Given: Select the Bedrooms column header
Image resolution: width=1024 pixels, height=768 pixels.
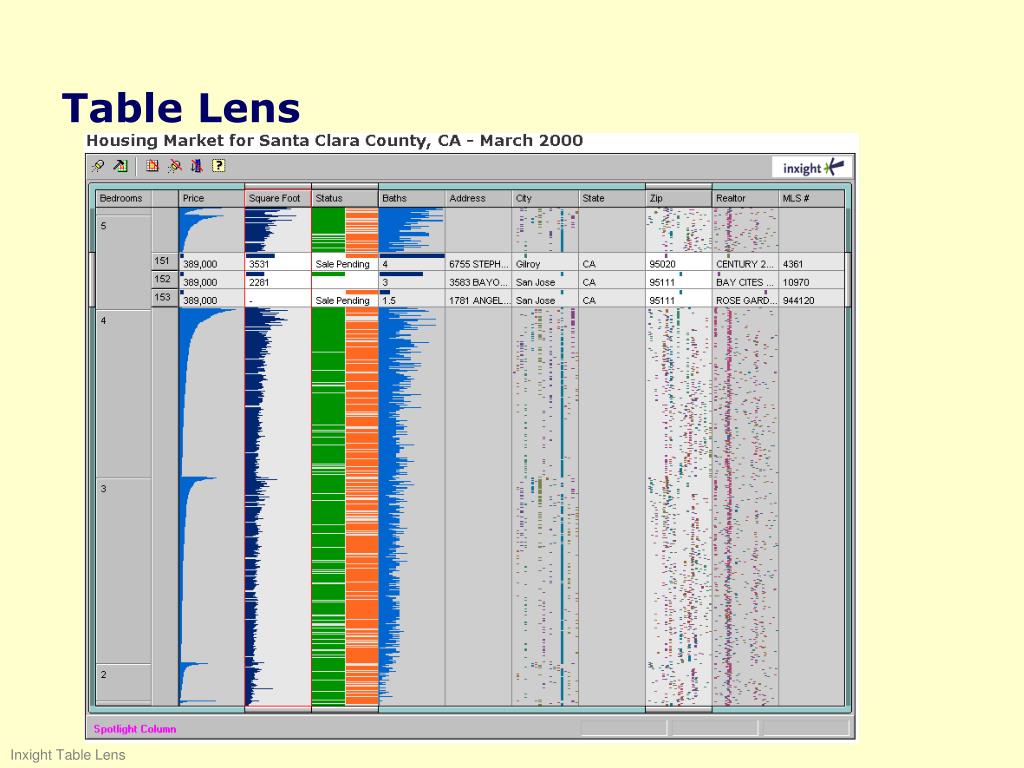Looking at the screenshot, I should pyautogui.click(x=123, y=198).
